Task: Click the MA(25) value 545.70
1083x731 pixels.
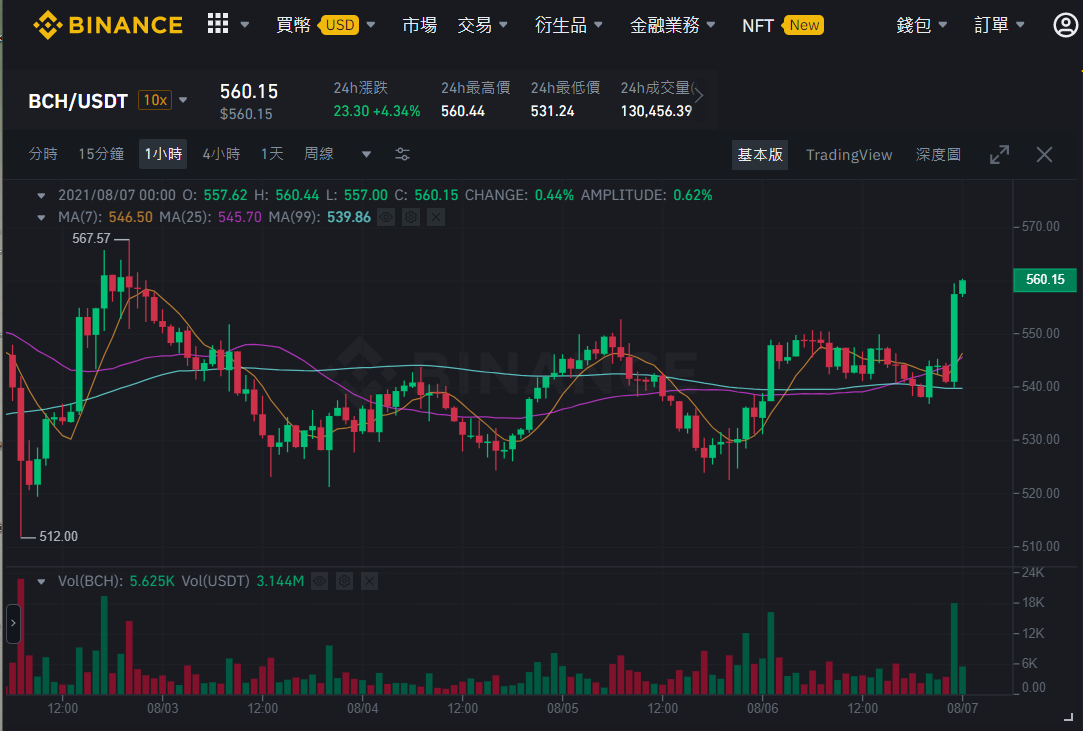Action: pos(240,218)
